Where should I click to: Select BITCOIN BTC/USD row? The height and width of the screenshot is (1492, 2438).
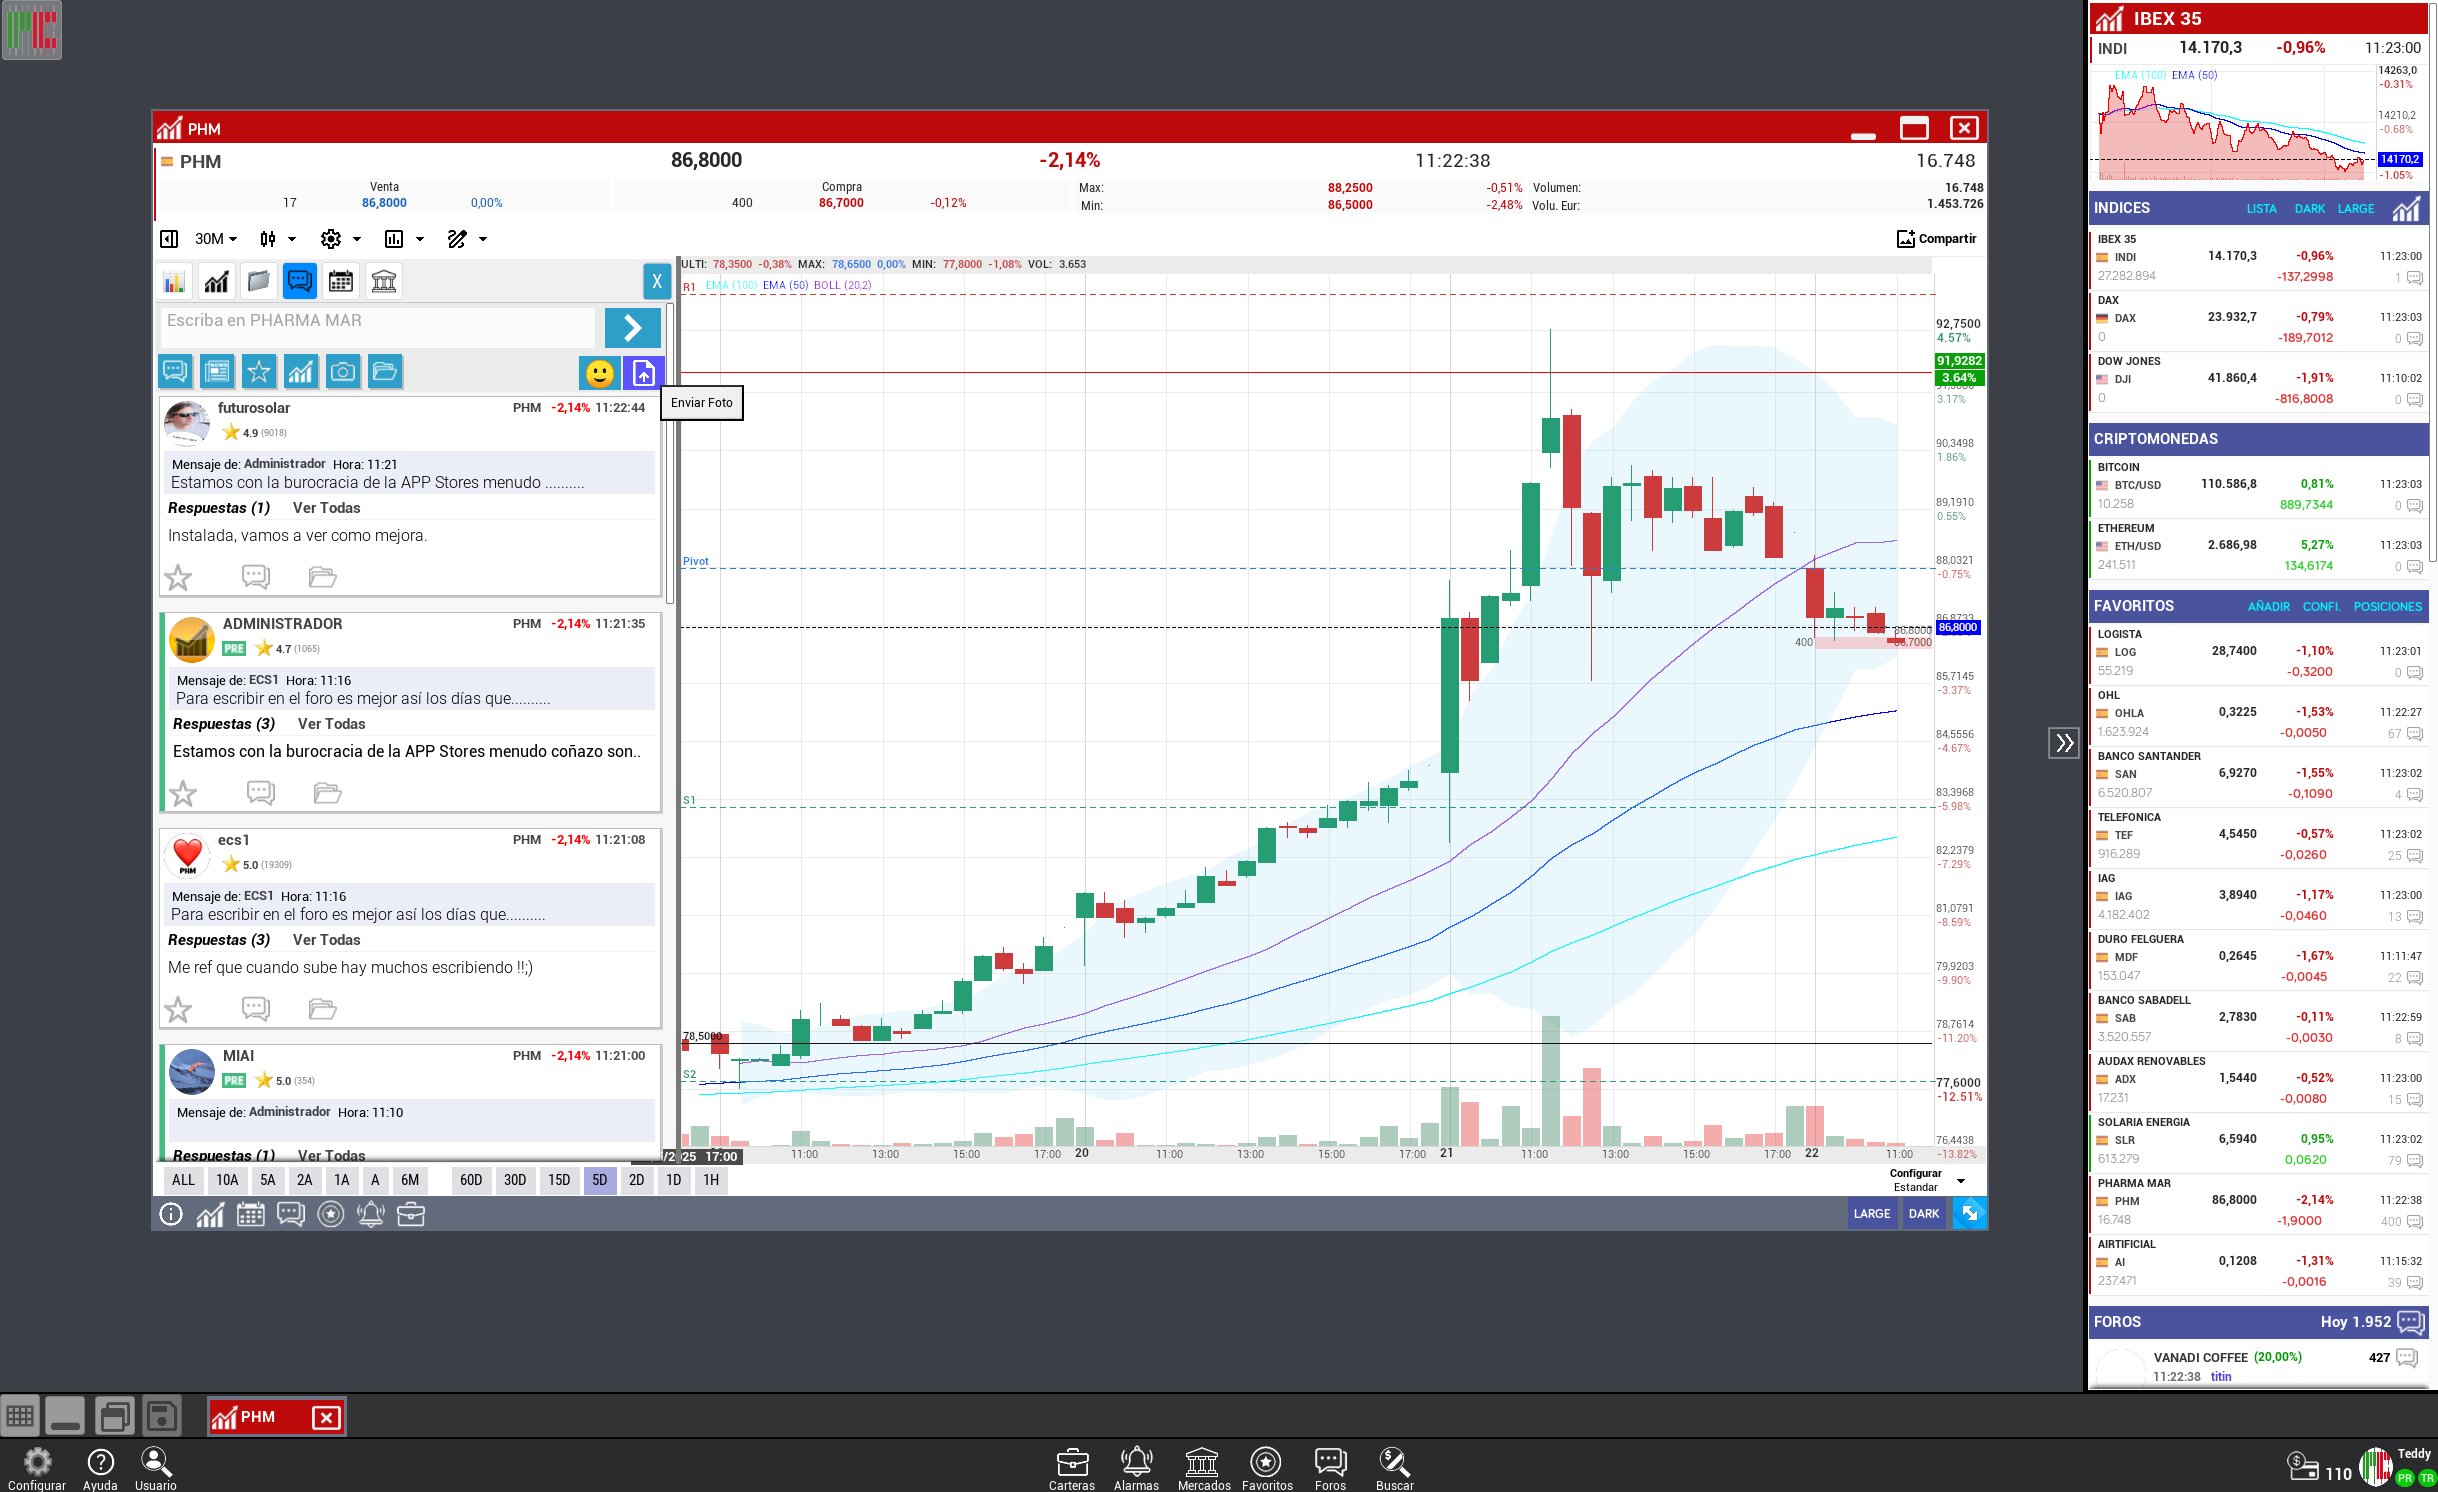tap(2259, 485)
